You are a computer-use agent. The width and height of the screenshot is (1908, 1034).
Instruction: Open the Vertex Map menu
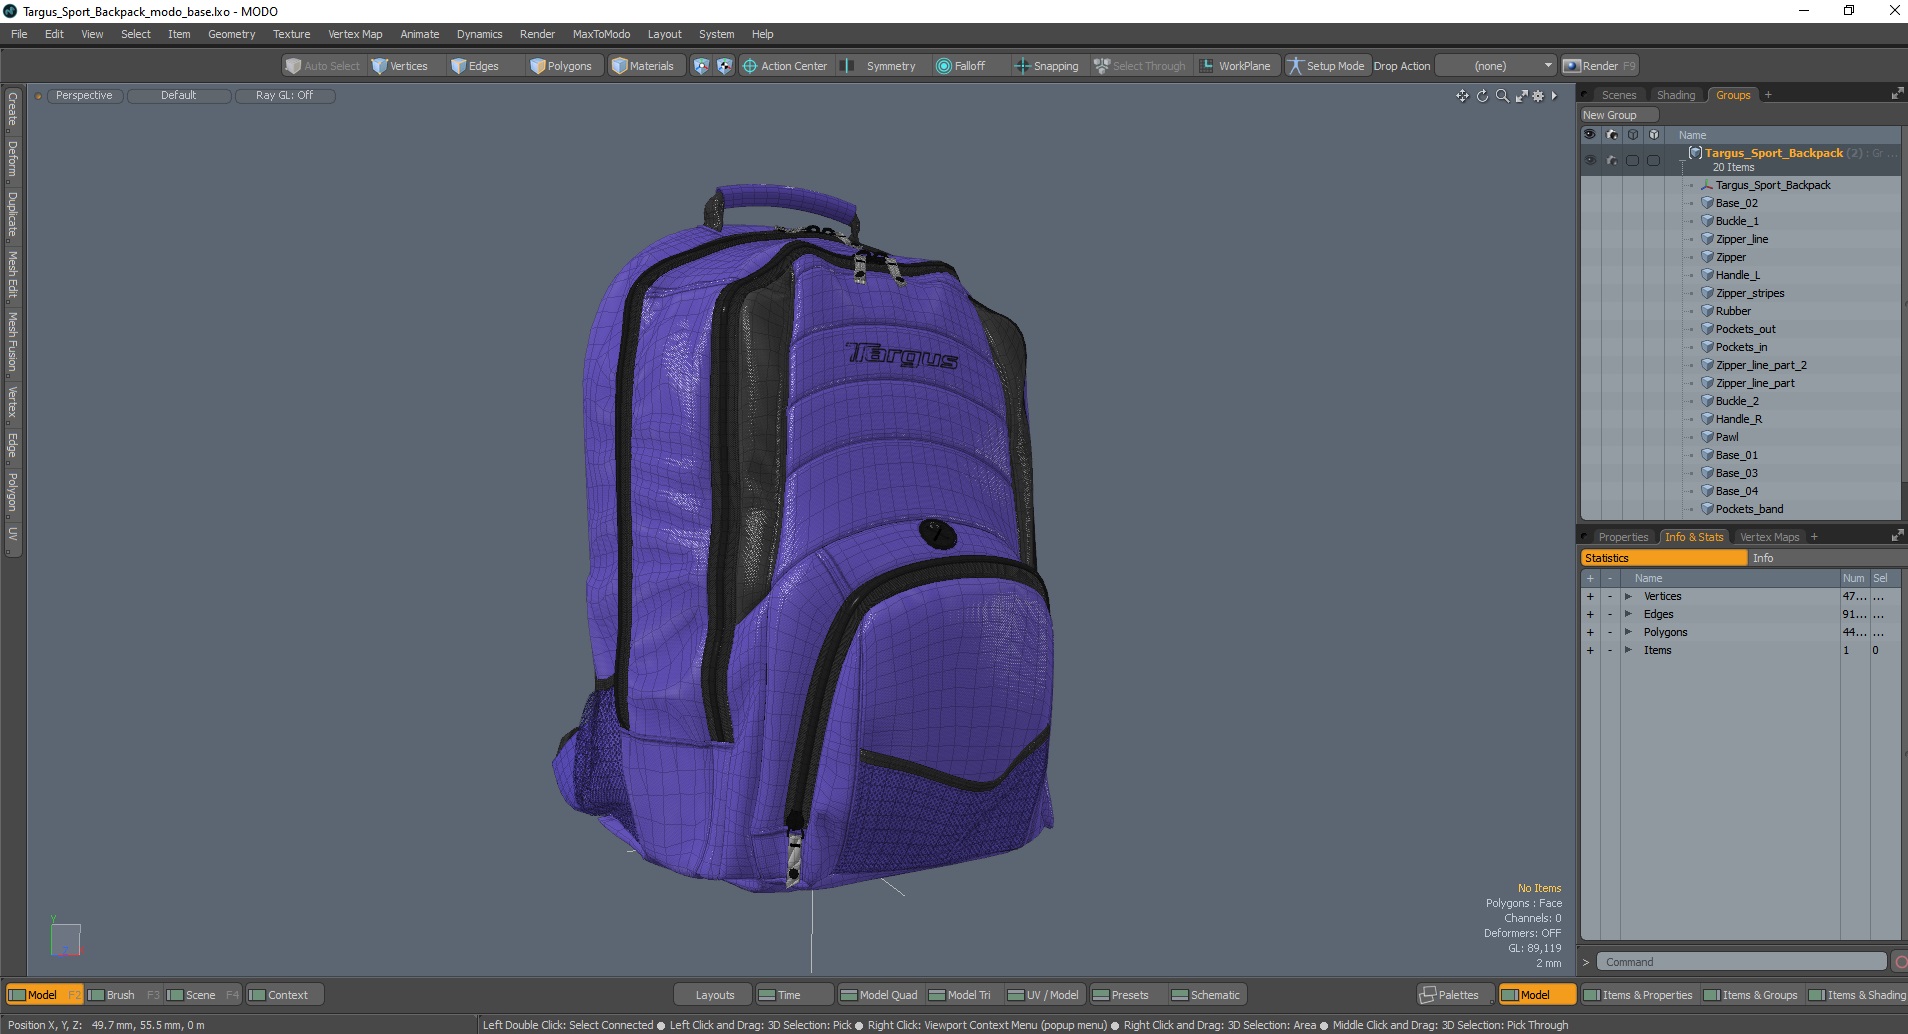coord(355,34)
